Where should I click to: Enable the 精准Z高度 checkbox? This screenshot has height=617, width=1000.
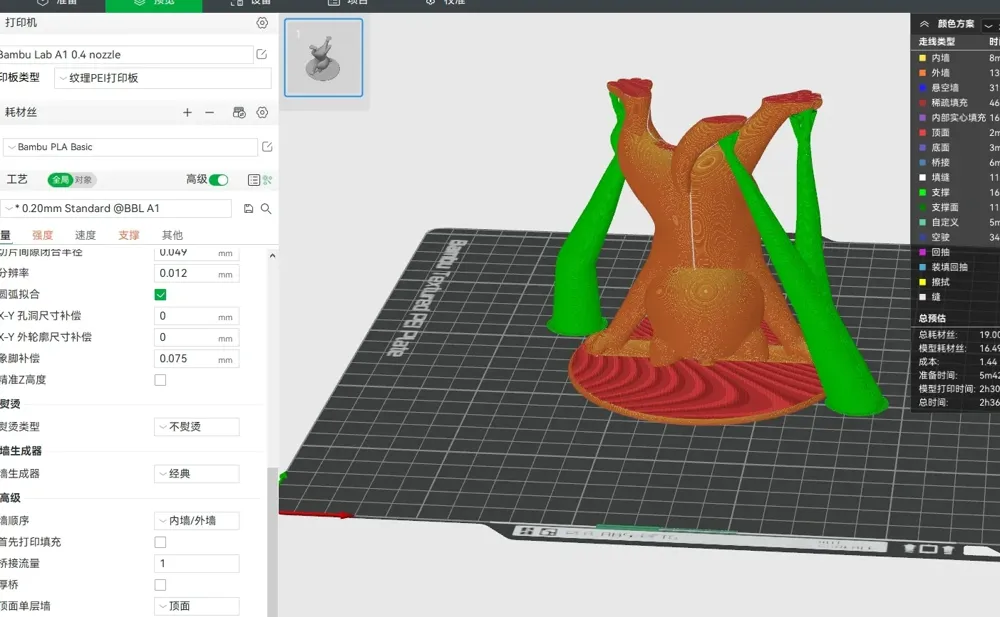160,380
